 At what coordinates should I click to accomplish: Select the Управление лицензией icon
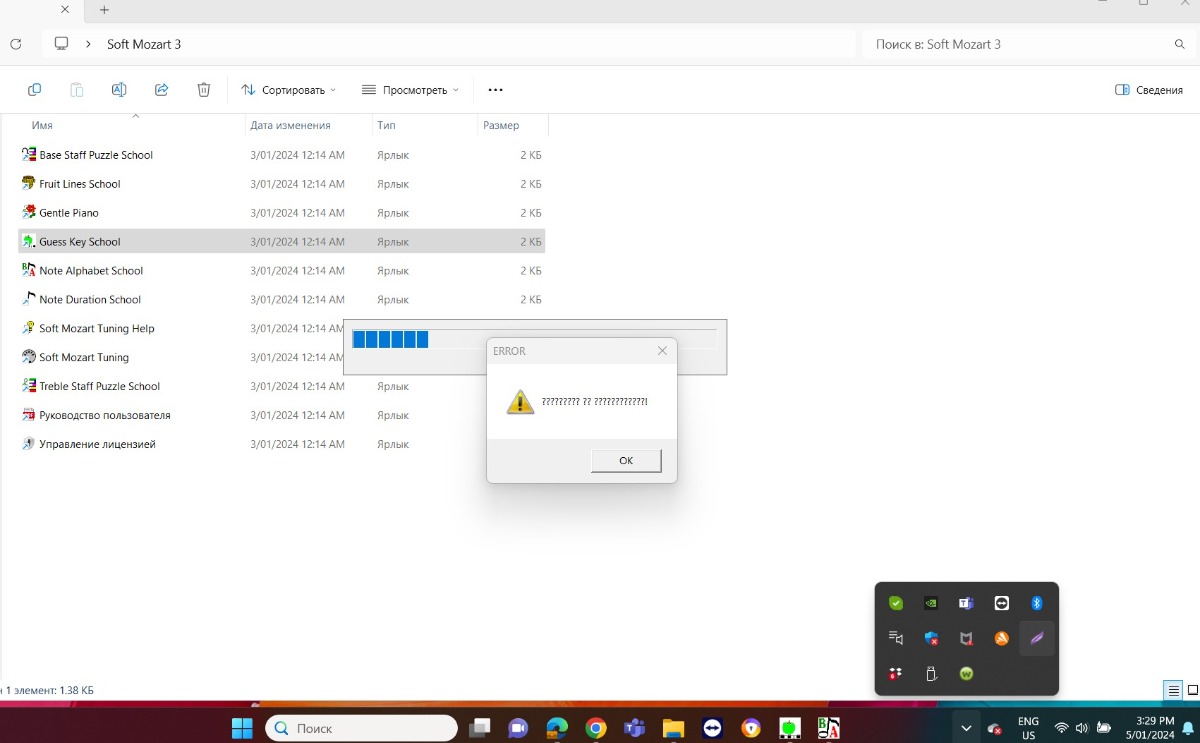[x=29, y=444]
